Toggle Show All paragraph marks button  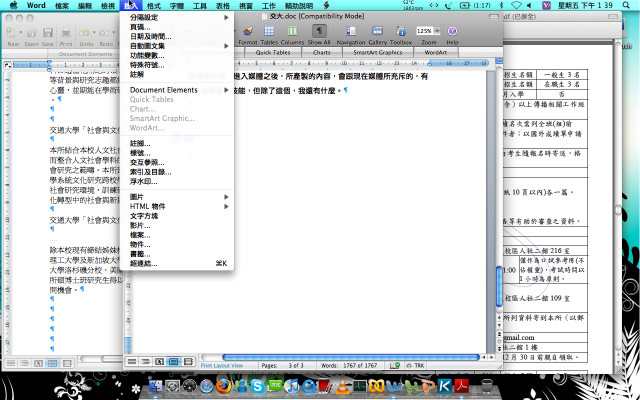(319, 31)
